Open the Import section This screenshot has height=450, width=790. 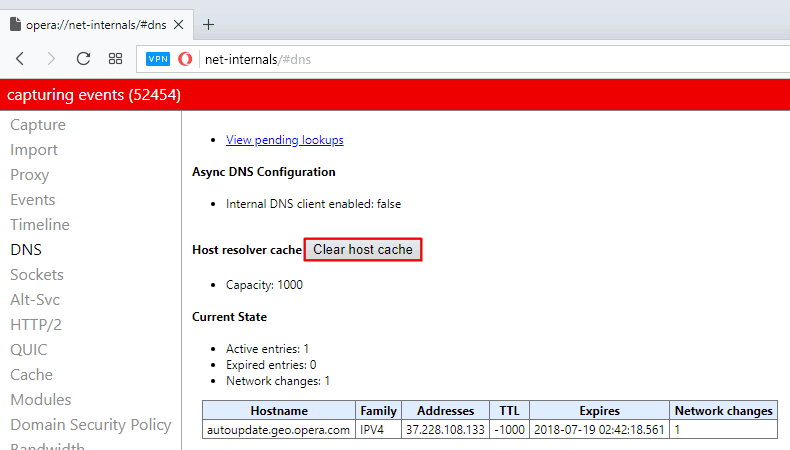tap(34, 150)
